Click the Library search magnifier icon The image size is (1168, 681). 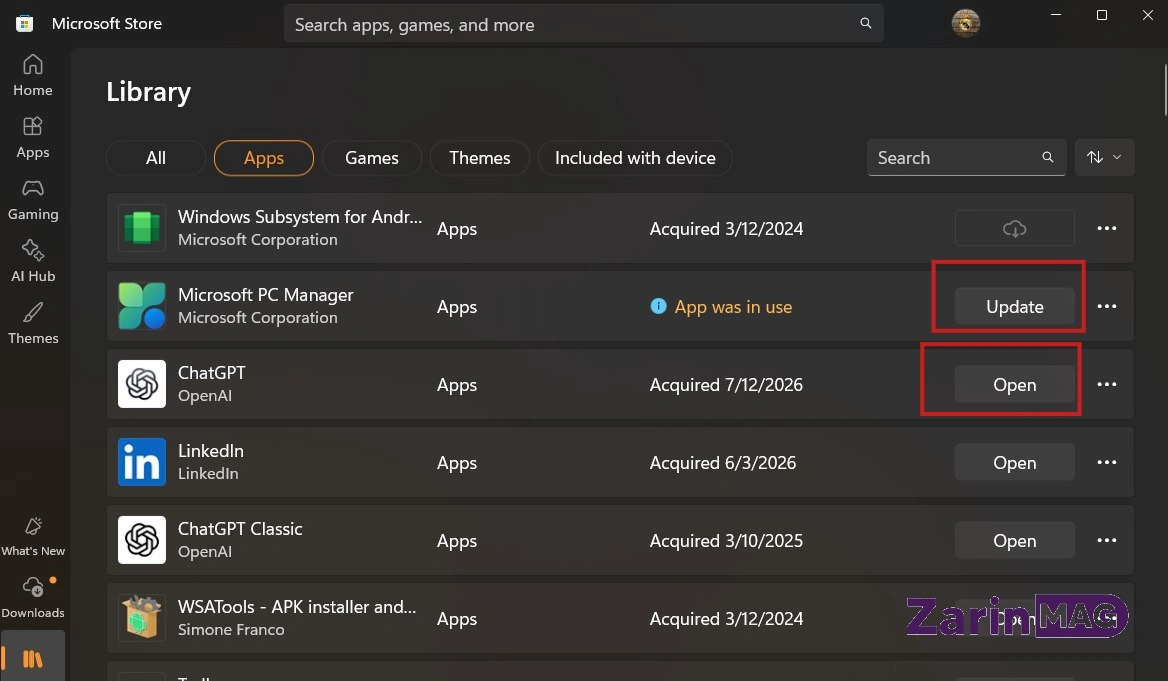tap(1047, 157)
